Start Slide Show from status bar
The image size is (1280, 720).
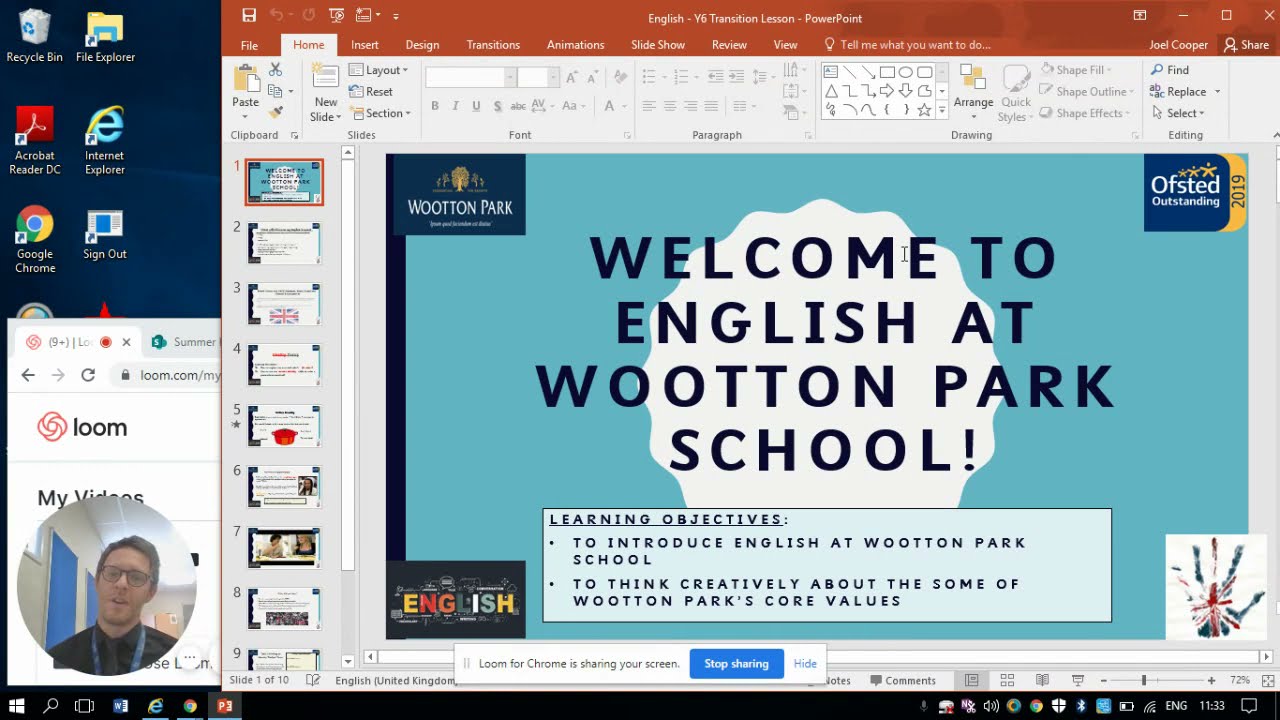(x=1077, y=680)
